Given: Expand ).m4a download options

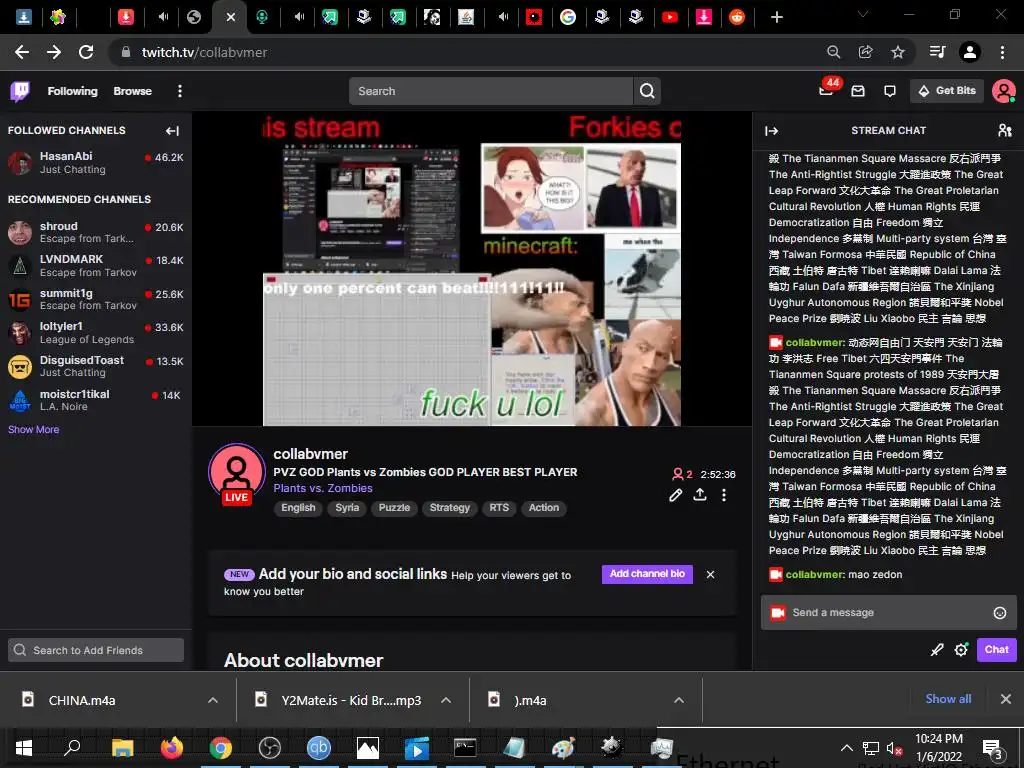Looking at the screenshot, I should (x=679, y=700).
